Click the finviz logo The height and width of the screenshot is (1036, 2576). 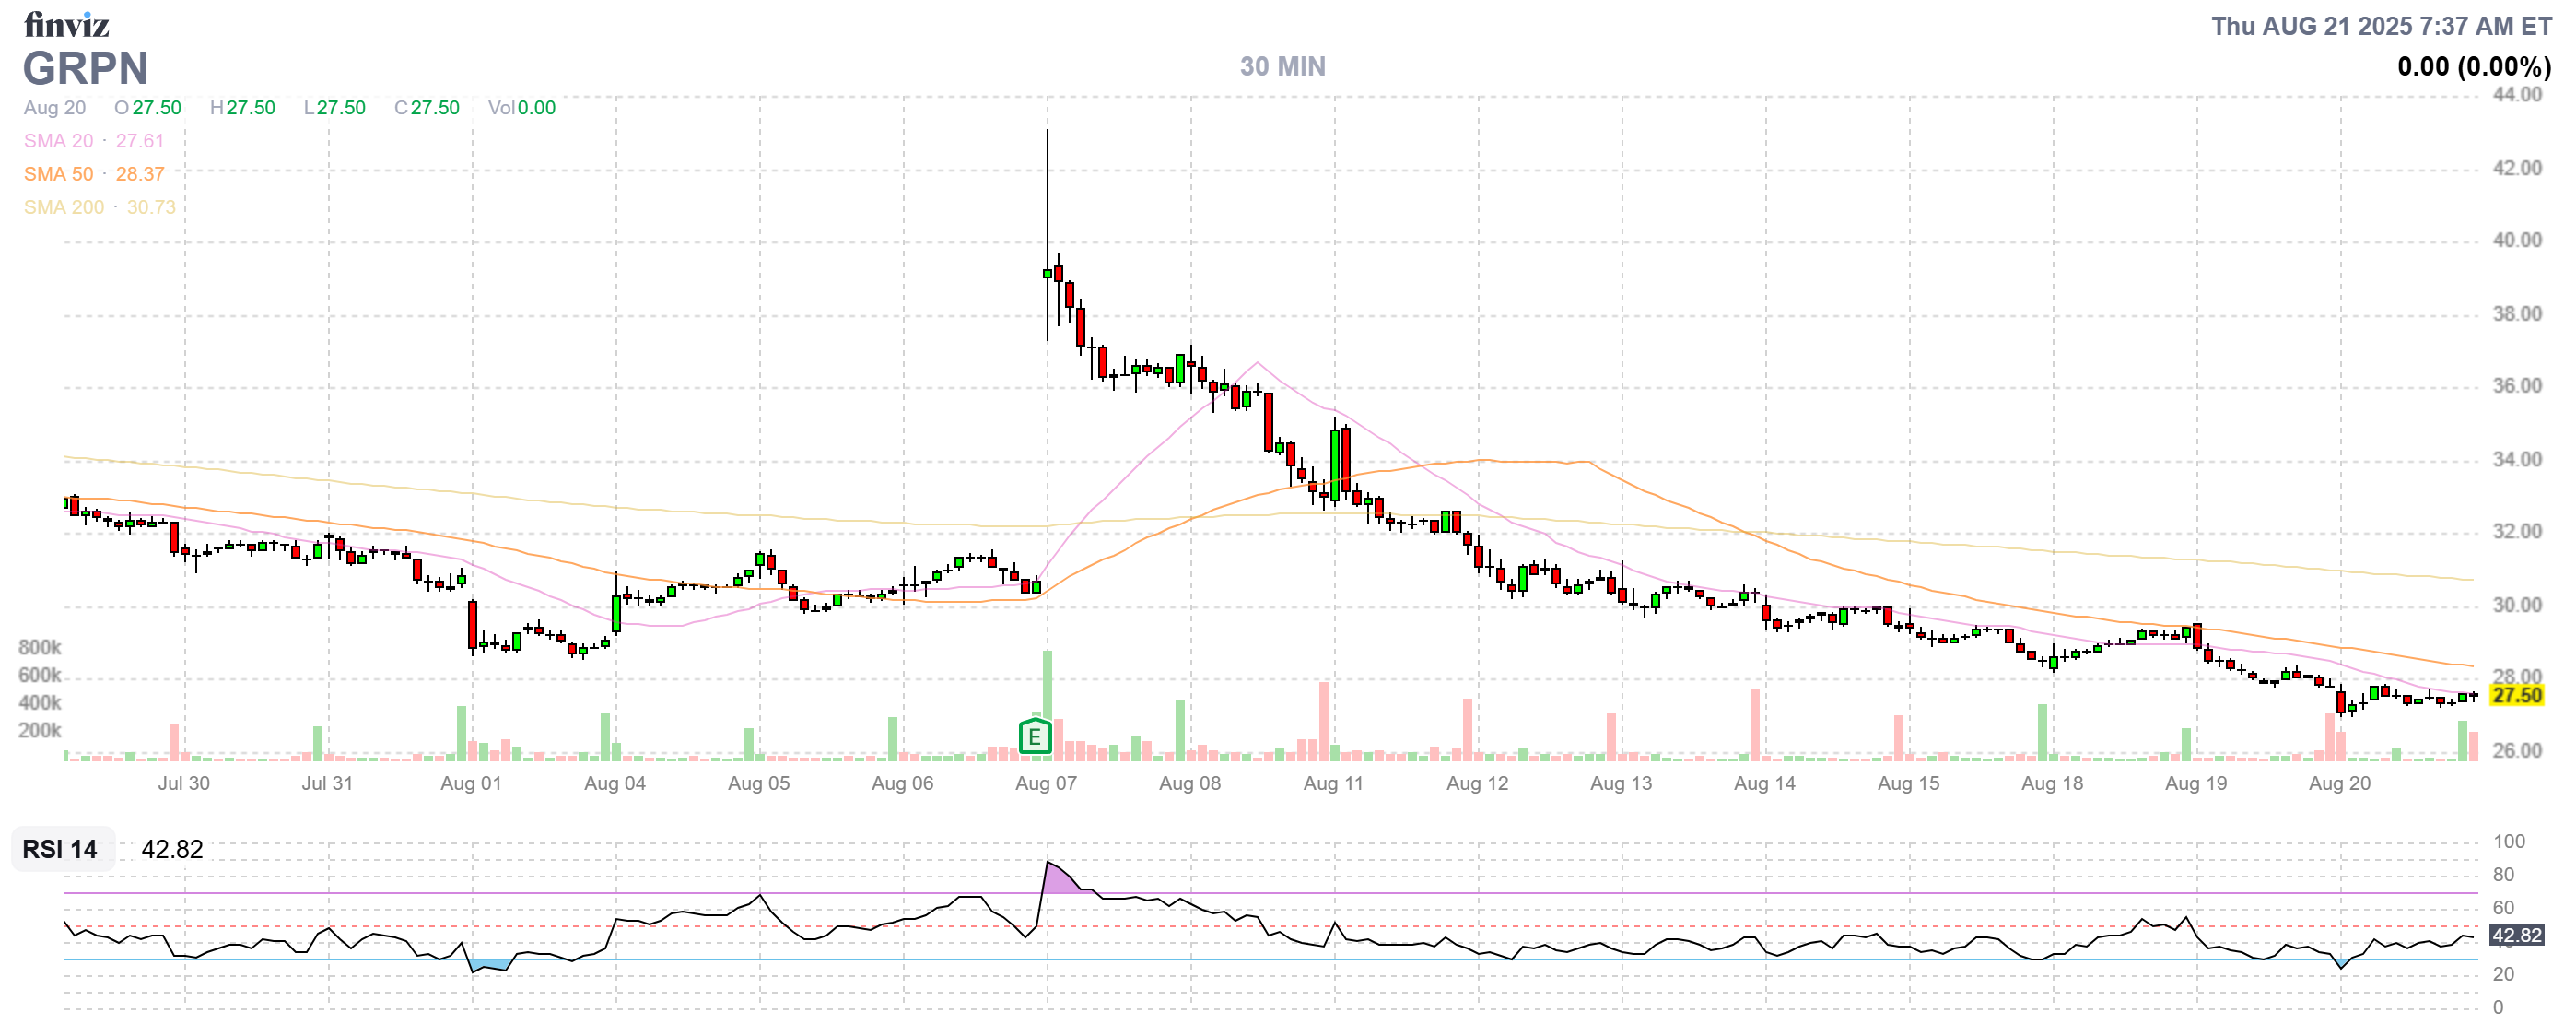coord(66,24)
